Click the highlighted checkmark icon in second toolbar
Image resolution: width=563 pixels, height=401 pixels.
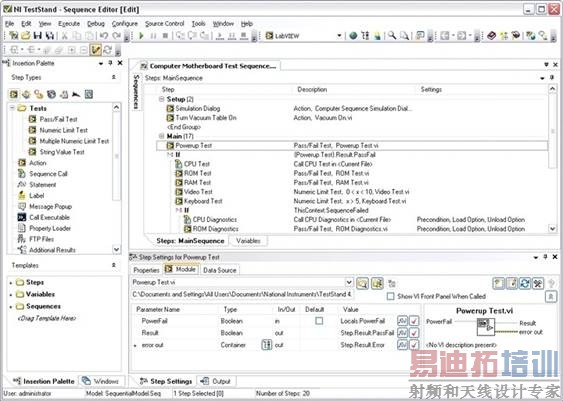point(96,50)
